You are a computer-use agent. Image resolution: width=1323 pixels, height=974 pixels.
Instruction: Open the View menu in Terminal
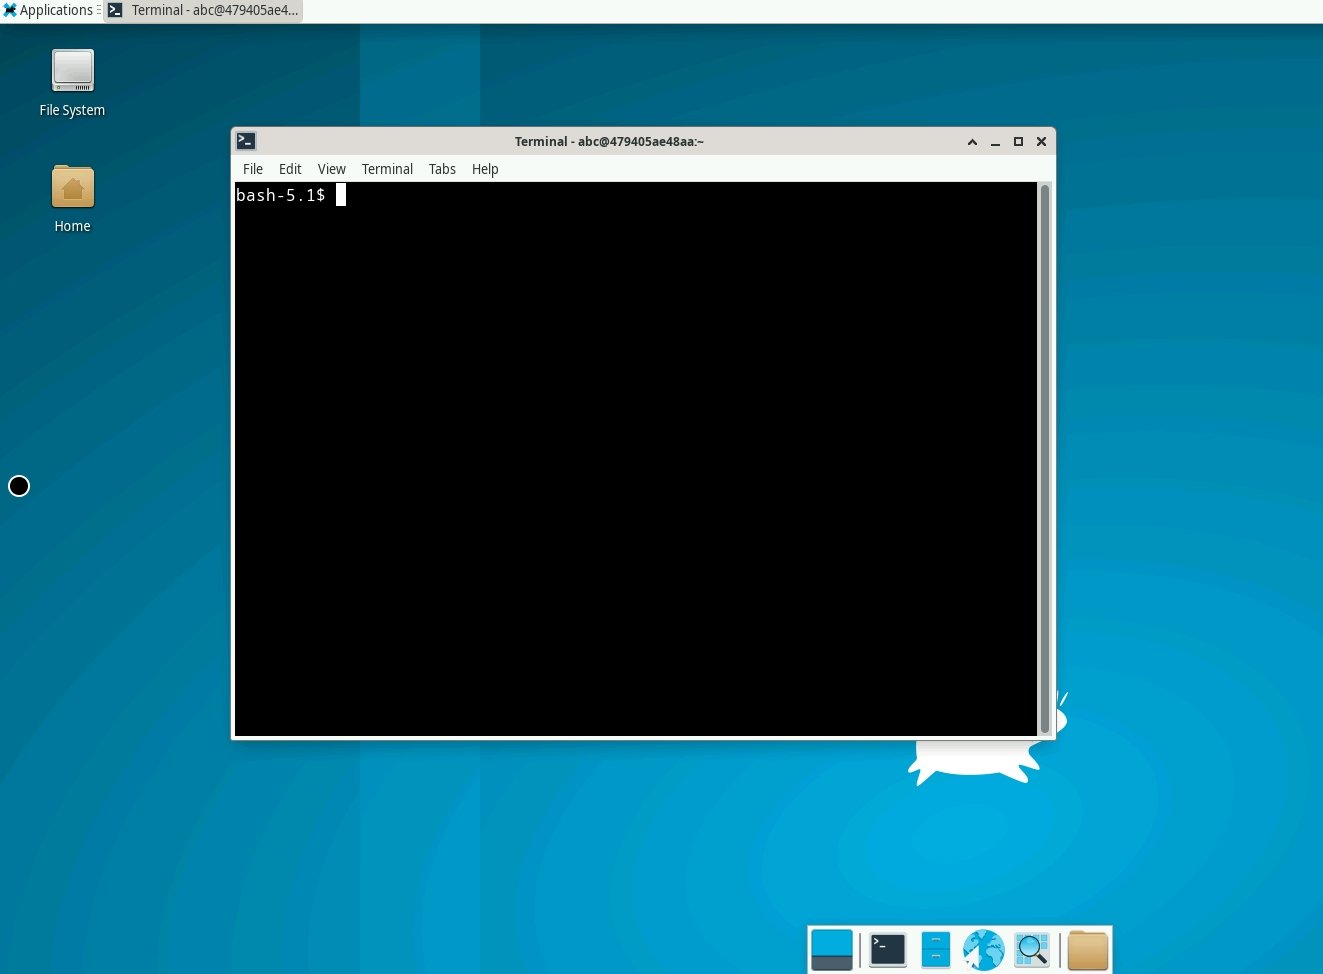331,168
